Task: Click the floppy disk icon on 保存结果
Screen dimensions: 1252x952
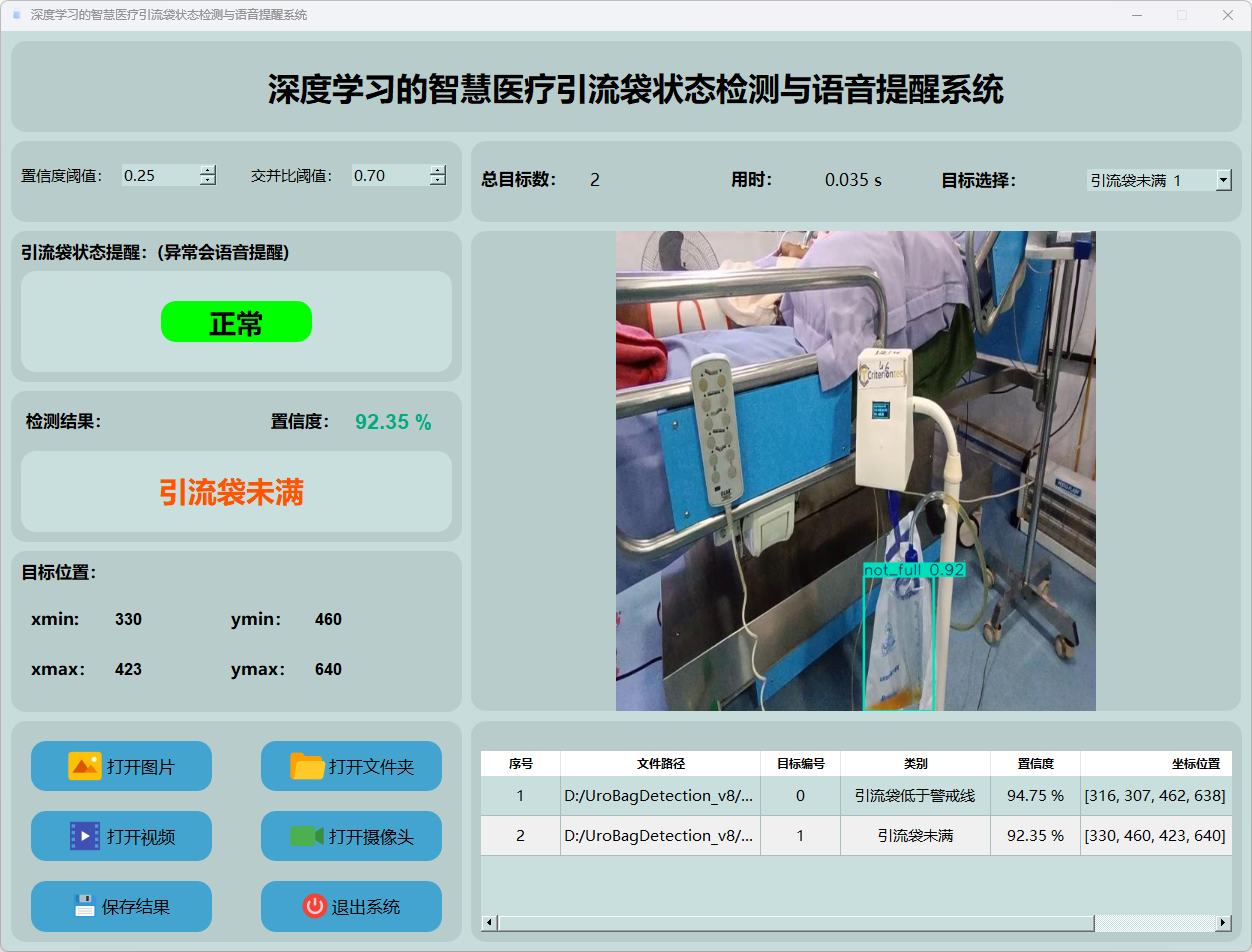Action: click(85, 906)
